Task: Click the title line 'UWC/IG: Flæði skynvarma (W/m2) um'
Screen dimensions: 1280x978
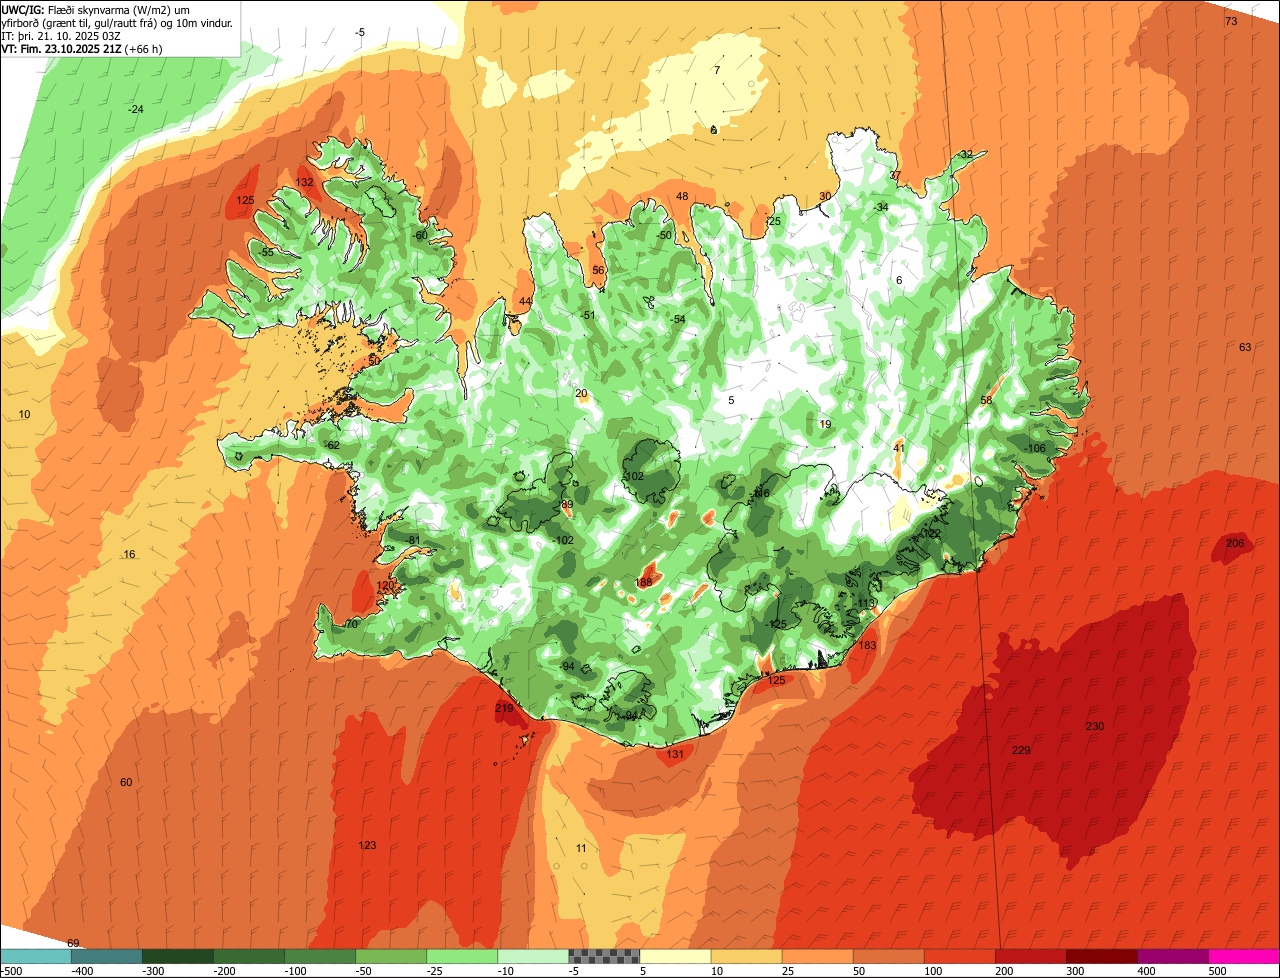Action: [96, 9]
